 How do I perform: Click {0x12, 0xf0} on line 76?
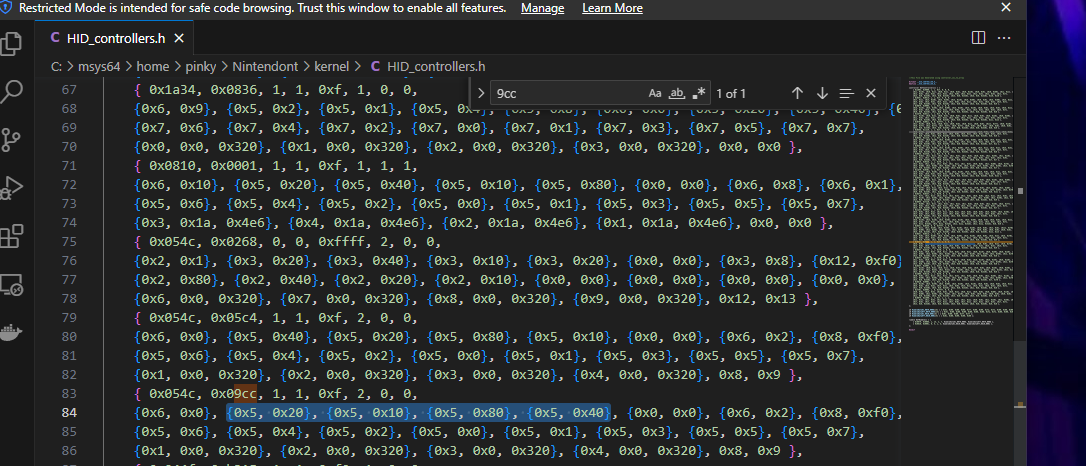tap(857, 260)
